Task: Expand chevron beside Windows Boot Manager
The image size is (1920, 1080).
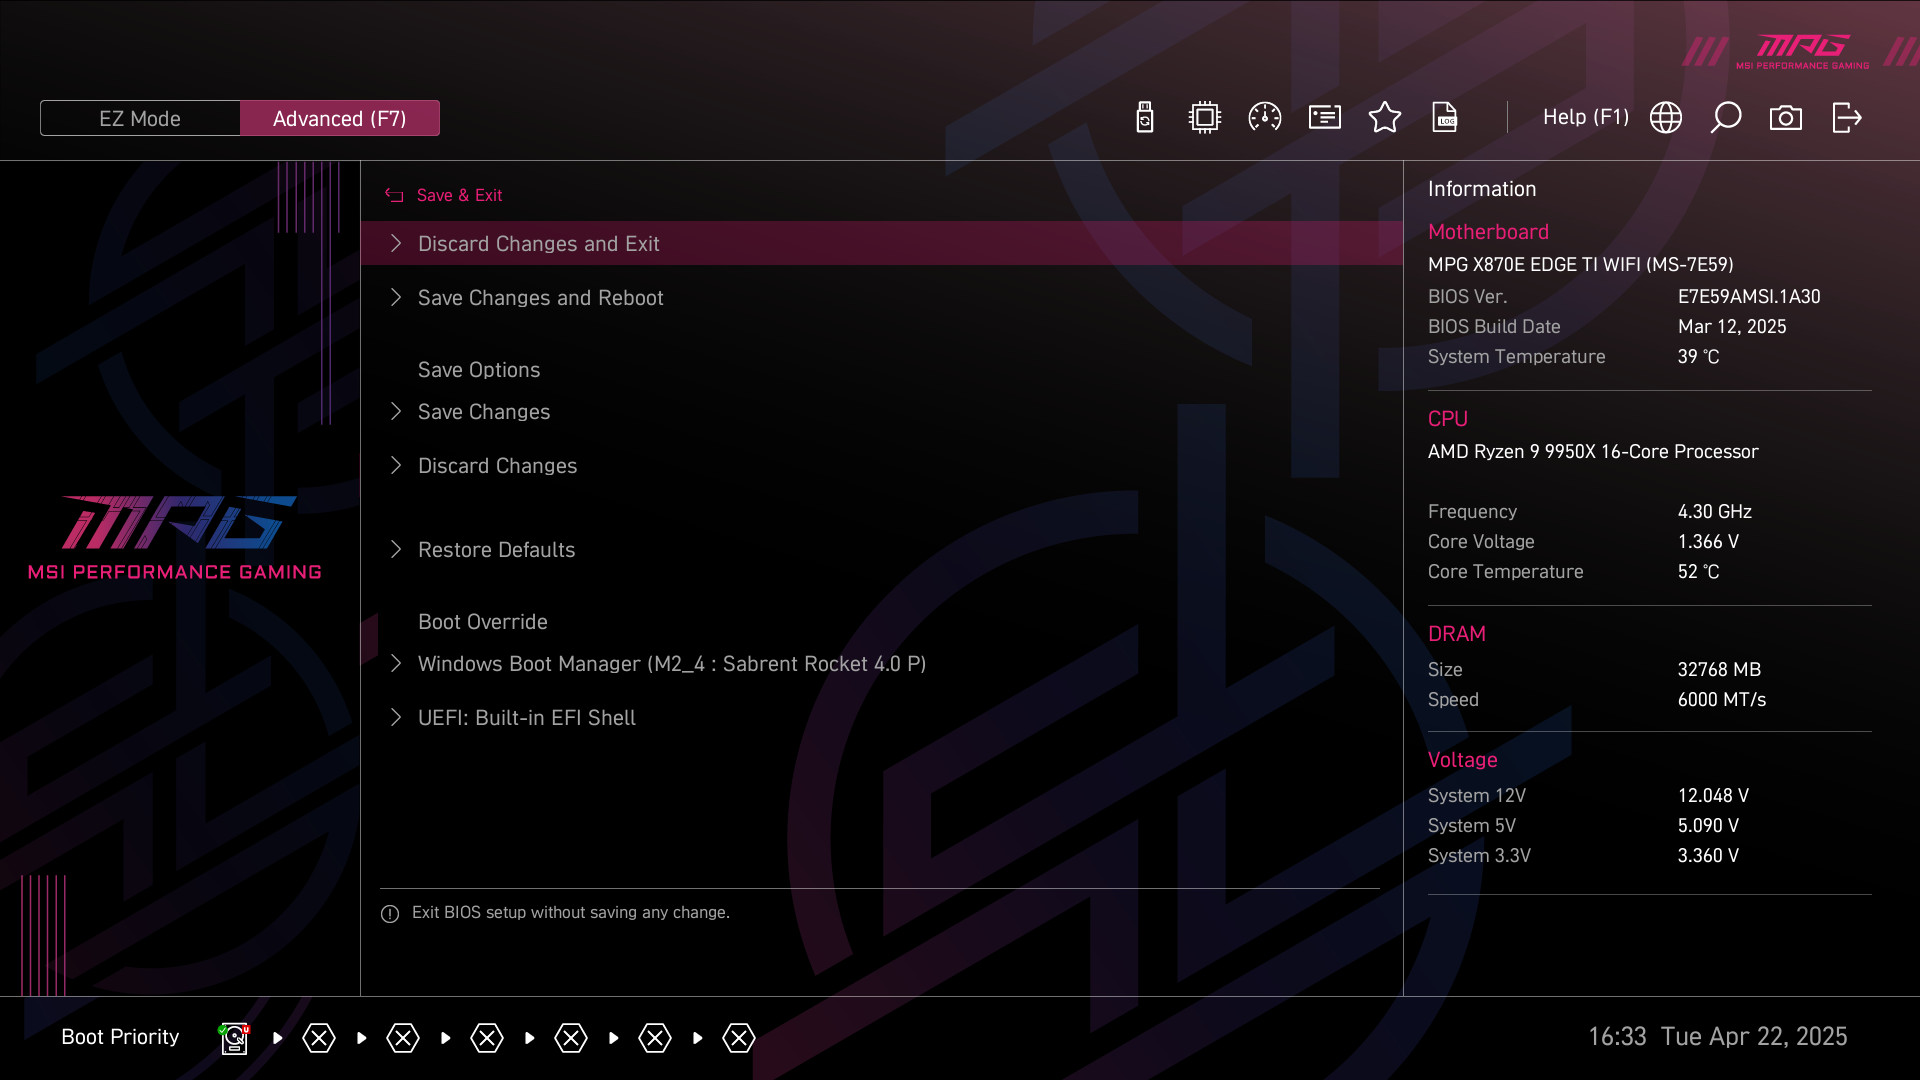Action: pyautogui.click(x=396, y=663)
